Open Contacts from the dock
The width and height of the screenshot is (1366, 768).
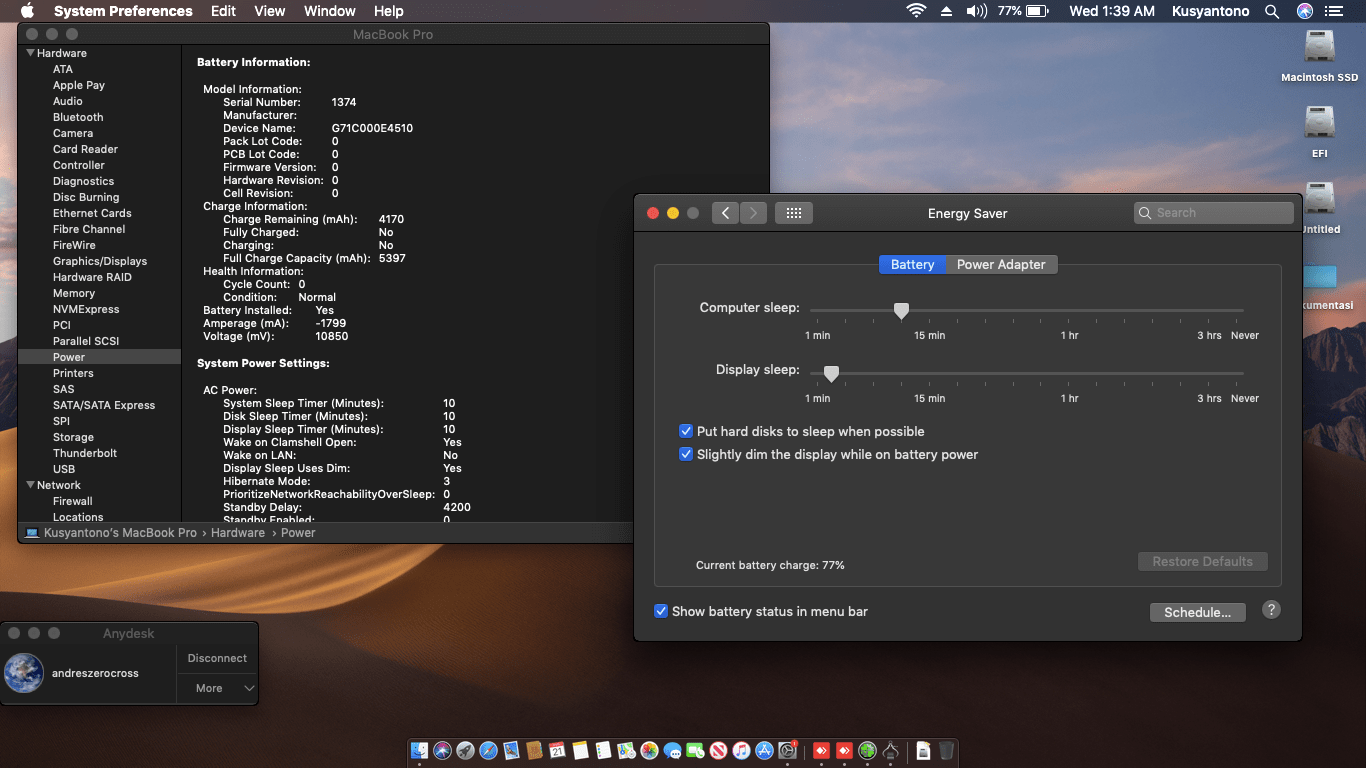pyautogui.click(x=534, y=750)
